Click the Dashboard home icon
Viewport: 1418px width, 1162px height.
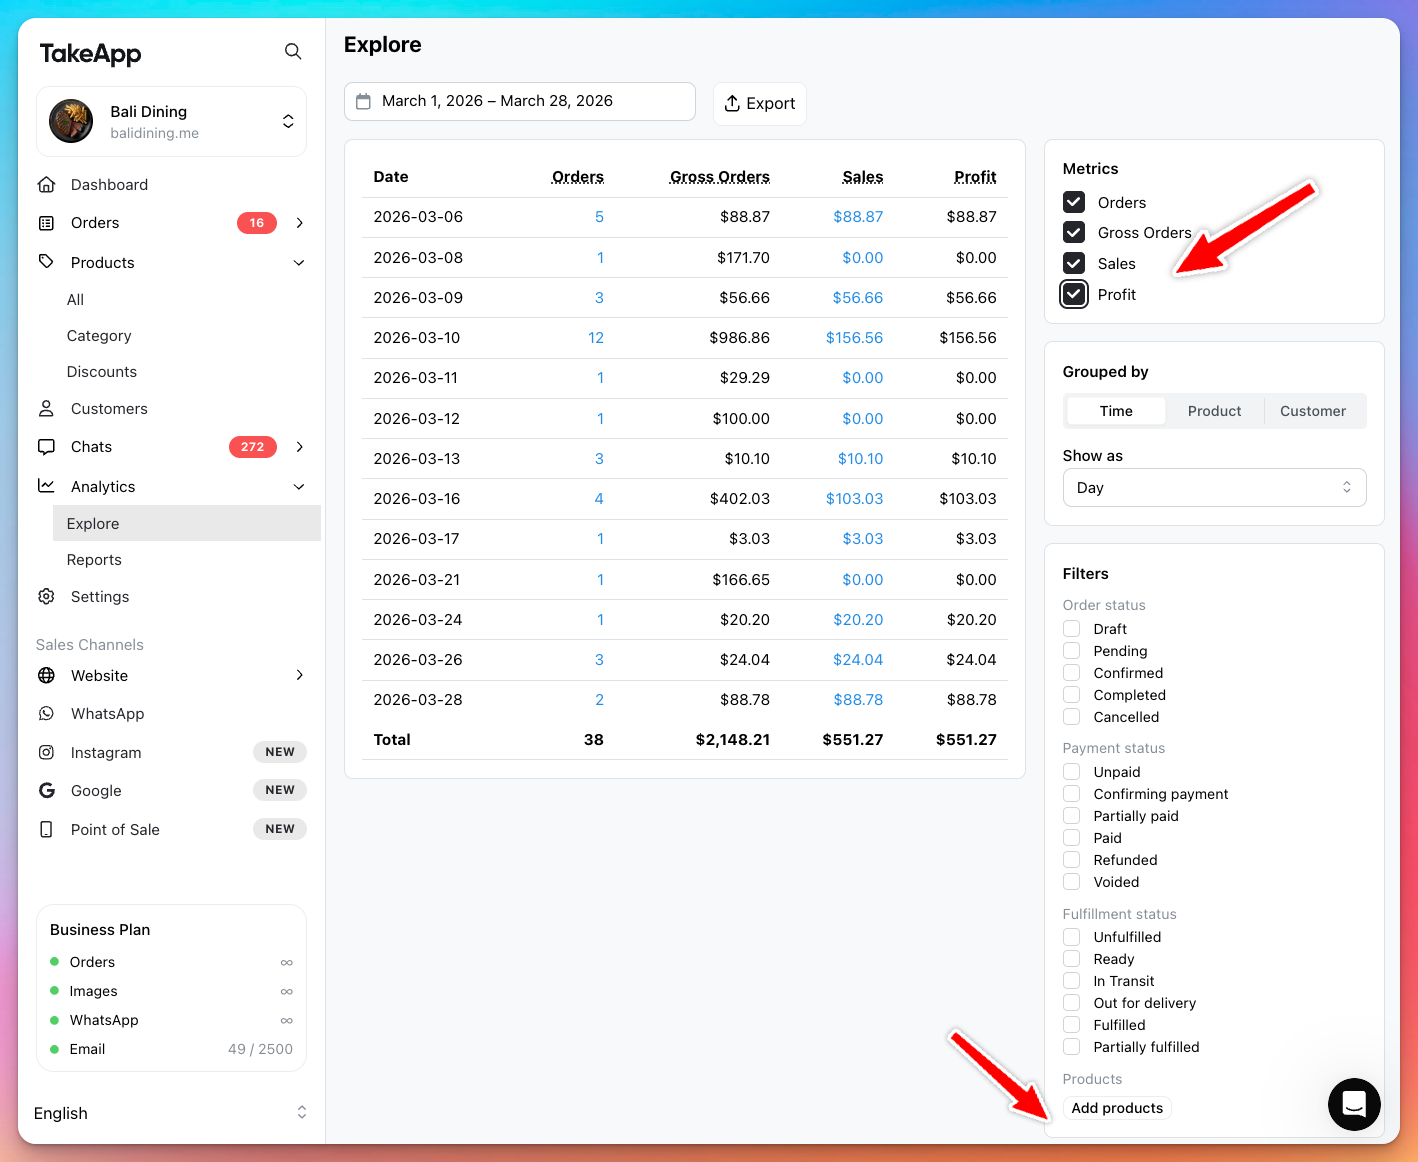pos(46,185)
